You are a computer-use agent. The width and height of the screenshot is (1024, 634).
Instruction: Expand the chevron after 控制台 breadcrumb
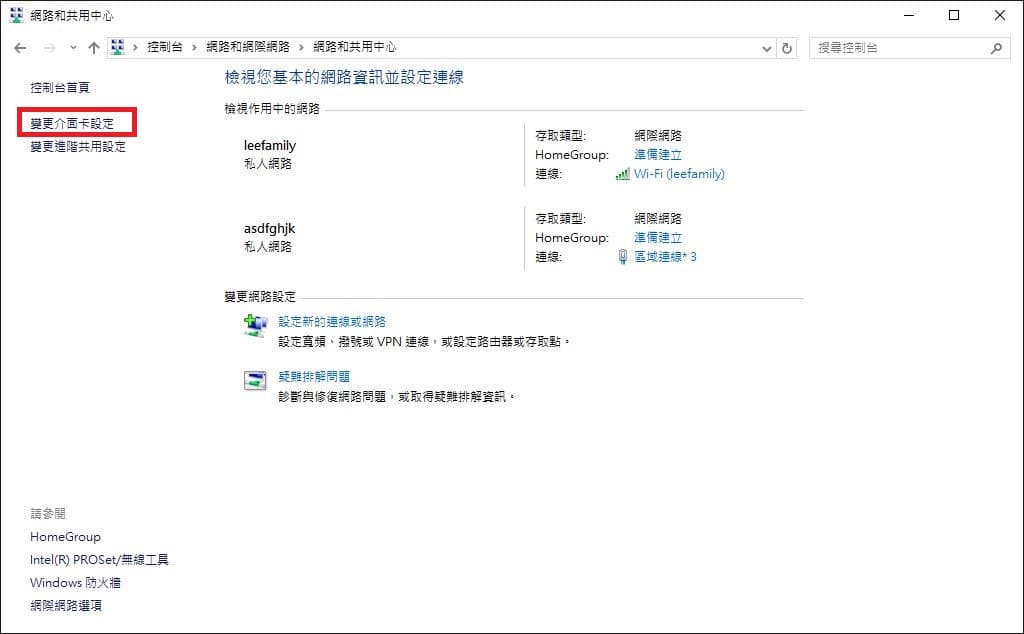[x=194, y=48]
